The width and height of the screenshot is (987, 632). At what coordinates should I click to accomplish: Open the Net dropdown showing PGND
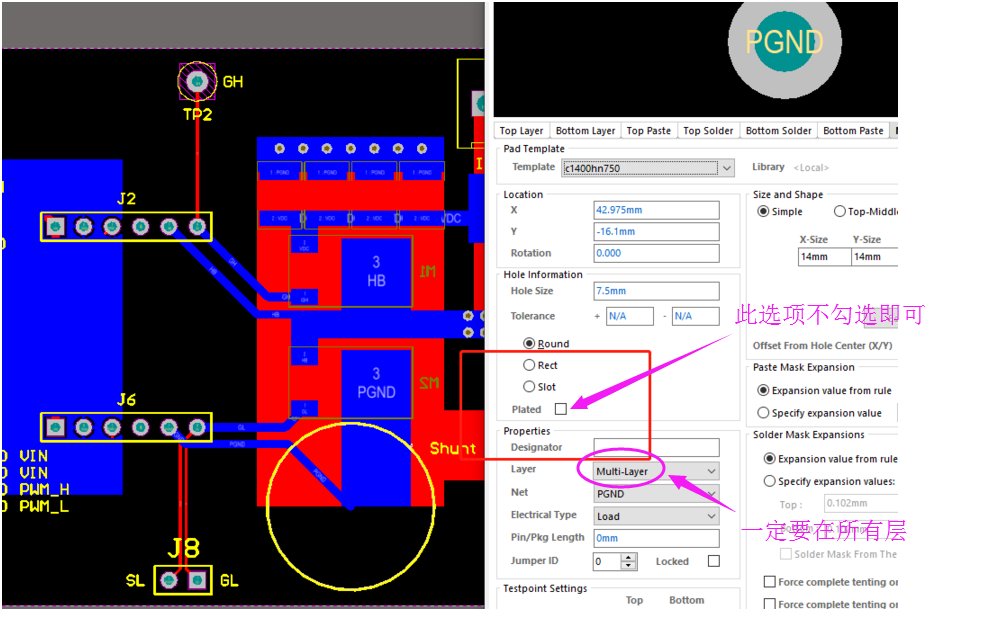click(x=656, y=494)
